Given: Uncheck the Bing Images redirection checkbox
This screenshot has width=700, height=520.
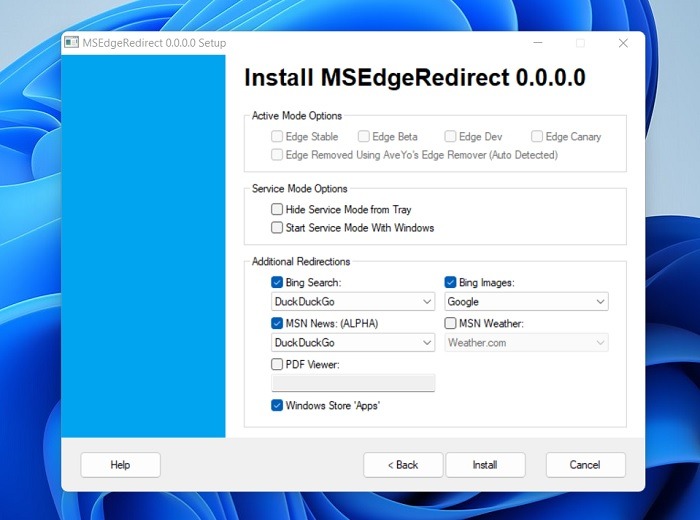Looking at the screenshot, I should (x=450, y=282).
